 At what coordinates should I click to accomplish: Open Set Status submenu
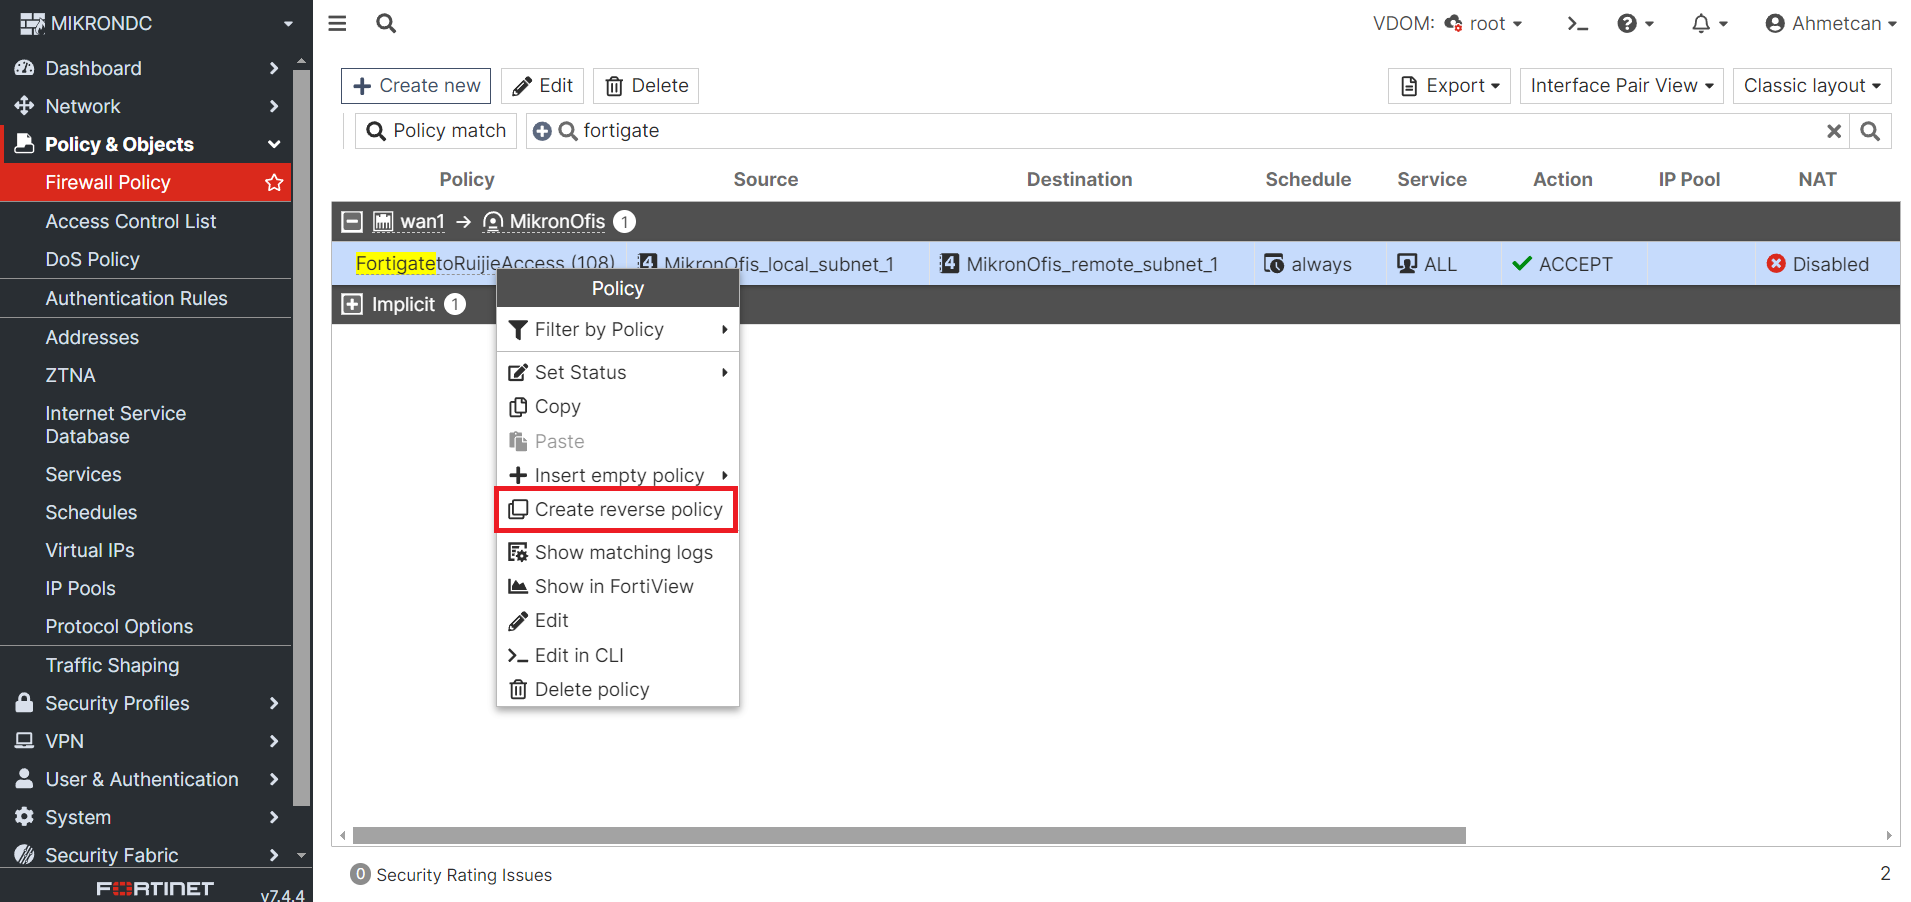[617, 372]
